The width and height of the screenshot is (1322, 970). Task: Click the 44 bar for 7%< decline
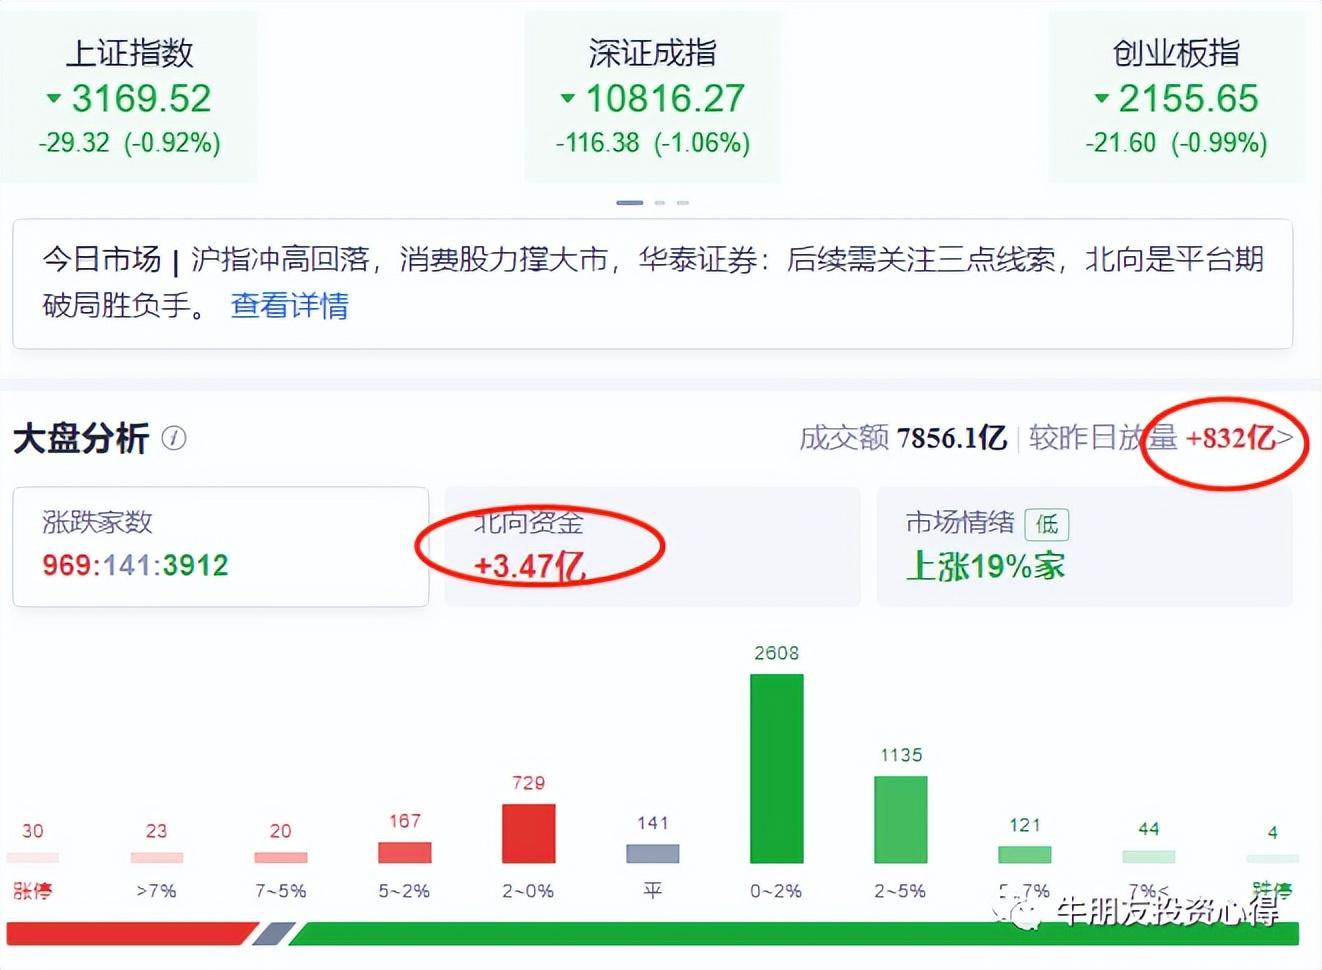pos(1148,856)
